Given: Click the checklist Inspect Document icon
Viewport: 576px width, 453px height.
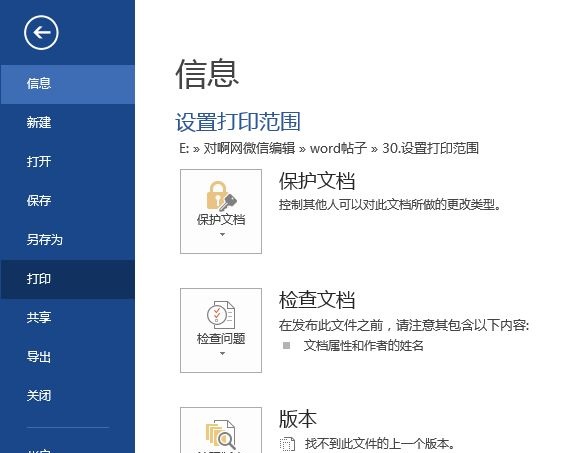Looking at the screenshot, I should pyautogui.click(x=221, y=314).
